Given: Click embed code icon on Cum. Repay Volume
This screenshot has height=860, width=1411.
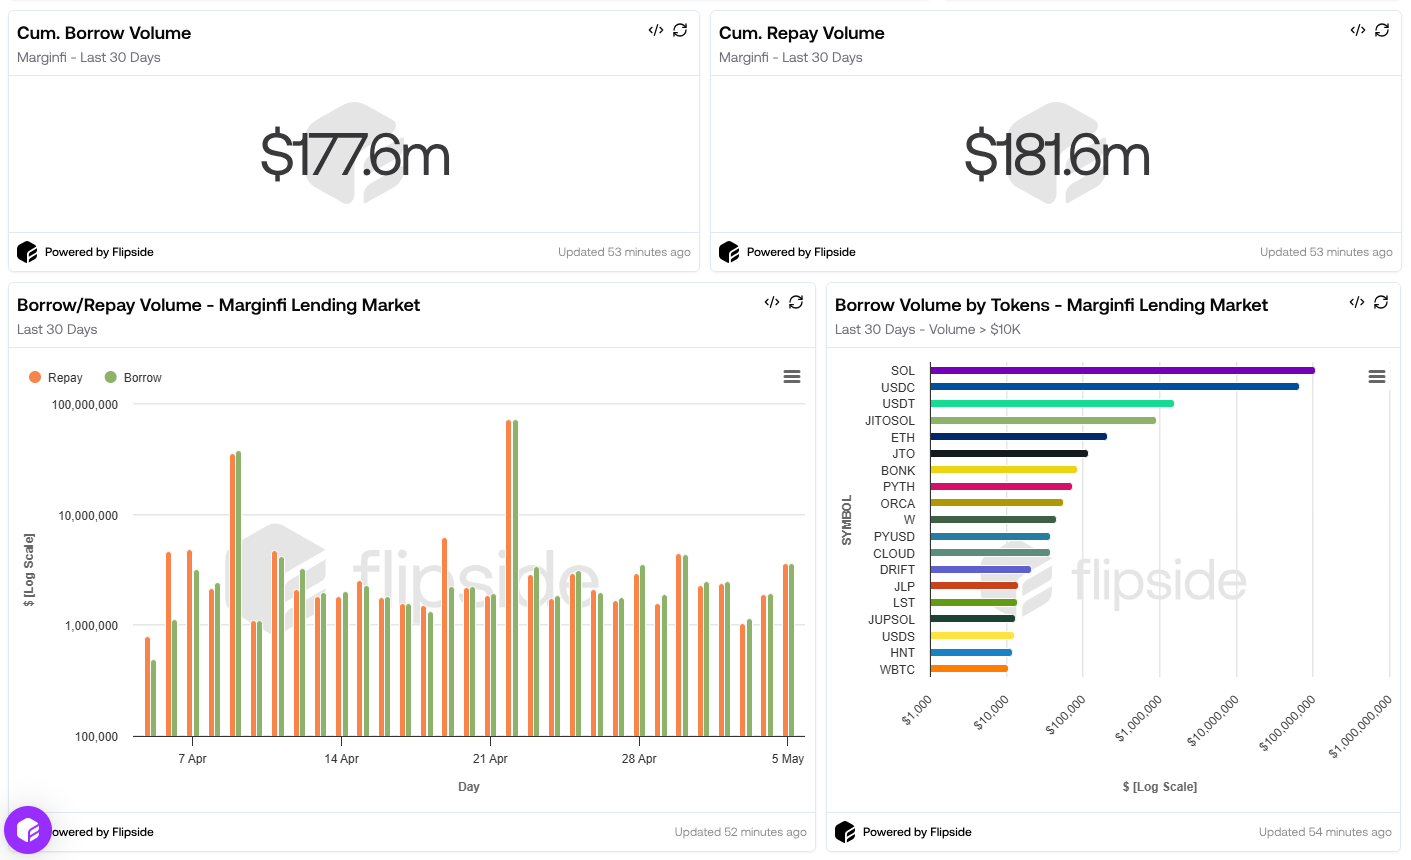Looking at the screenshot, I should point(1358,30).
